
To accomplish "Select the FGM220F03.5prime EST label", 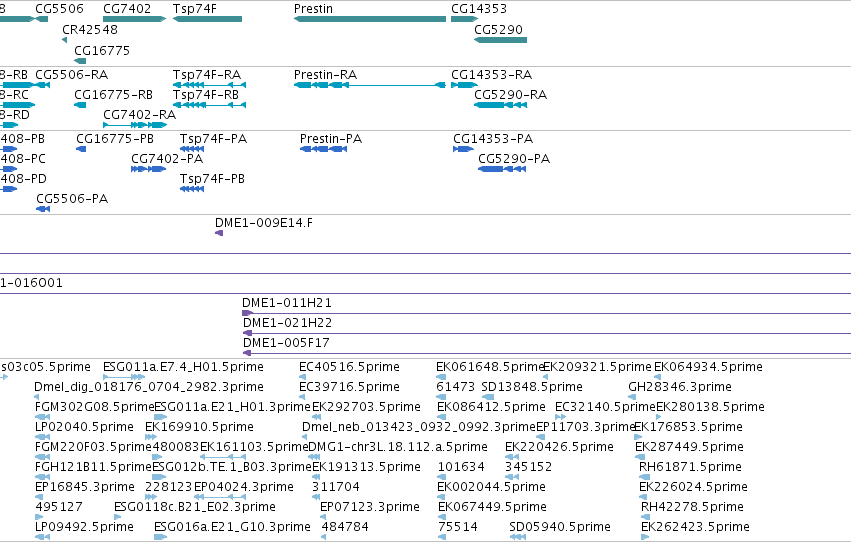I will (93, 447).
